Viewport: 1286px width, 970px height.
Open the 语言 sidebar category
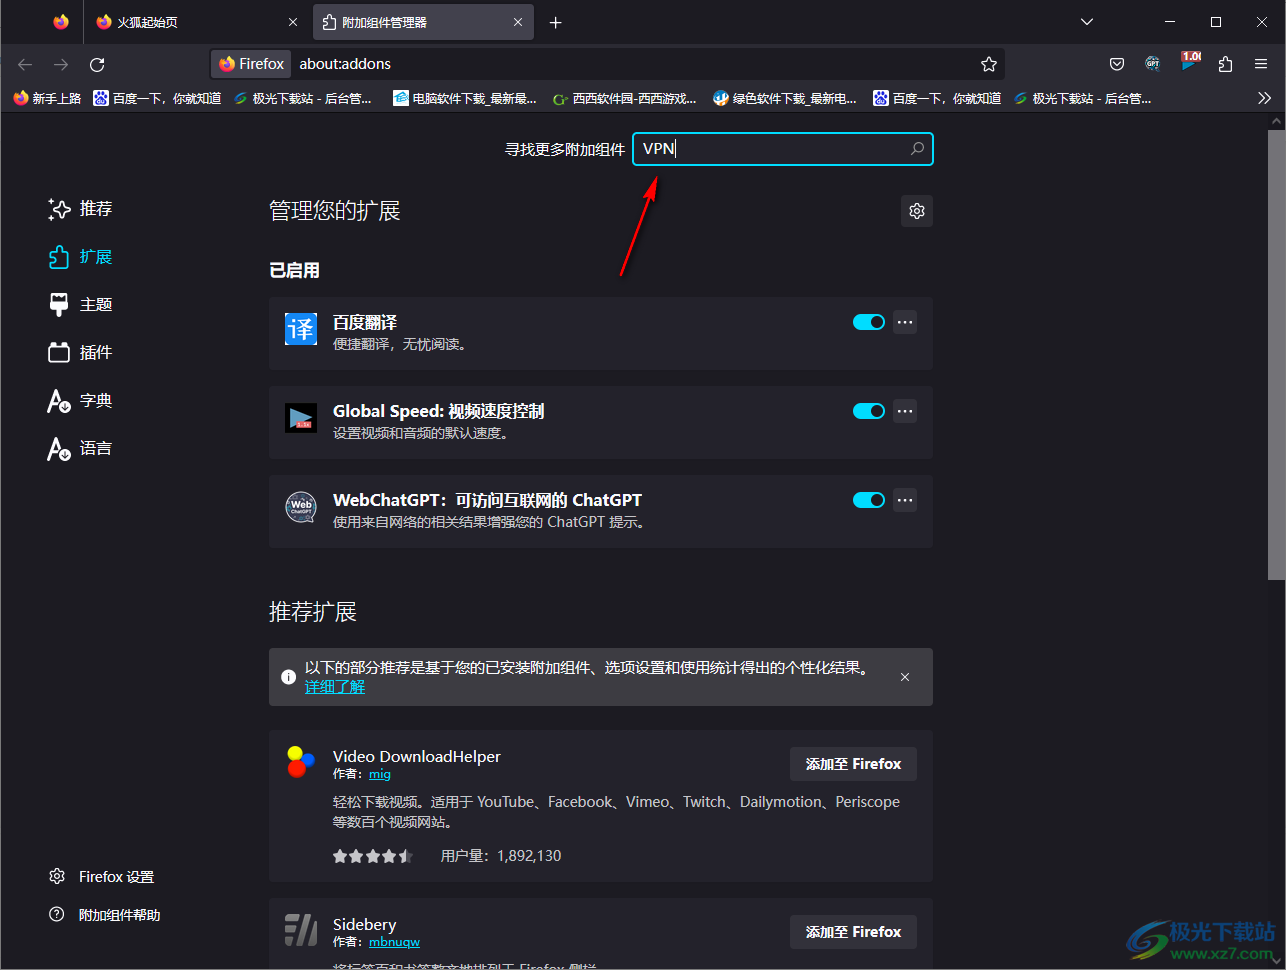(81, 449)
